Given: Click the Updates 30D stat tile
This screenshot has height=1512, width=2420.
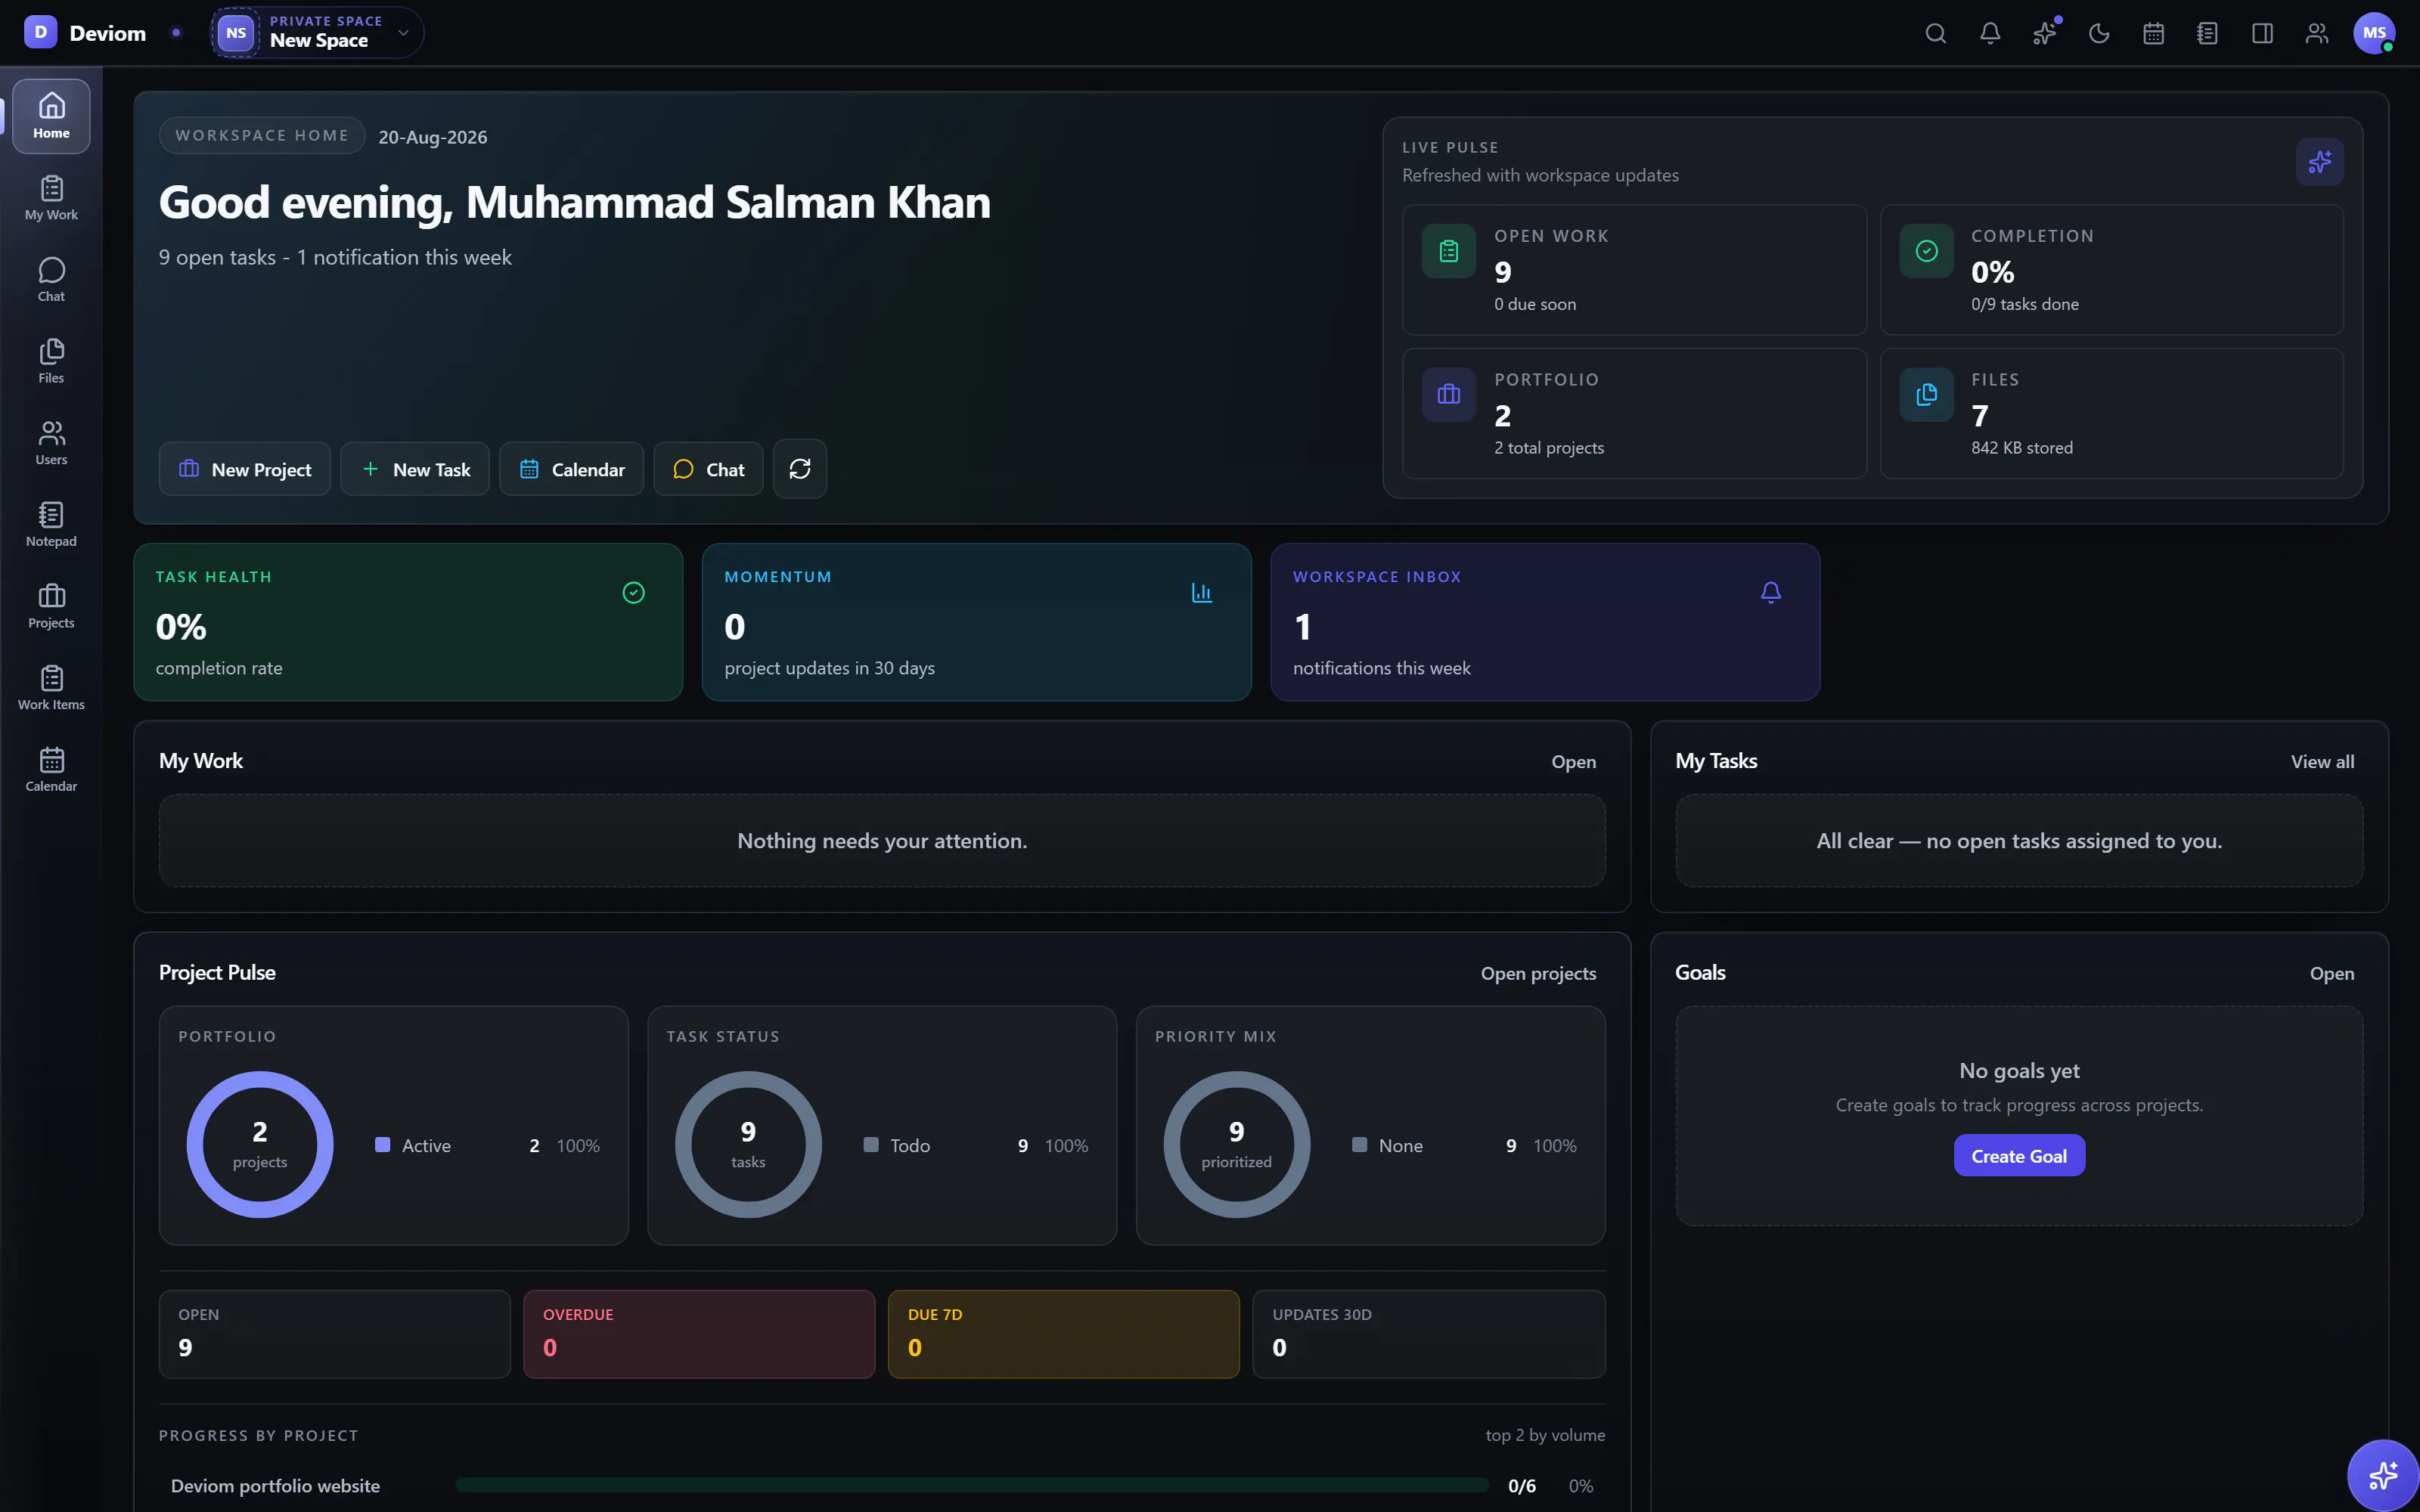Looking at the screenshot, I should 1428,1334.
